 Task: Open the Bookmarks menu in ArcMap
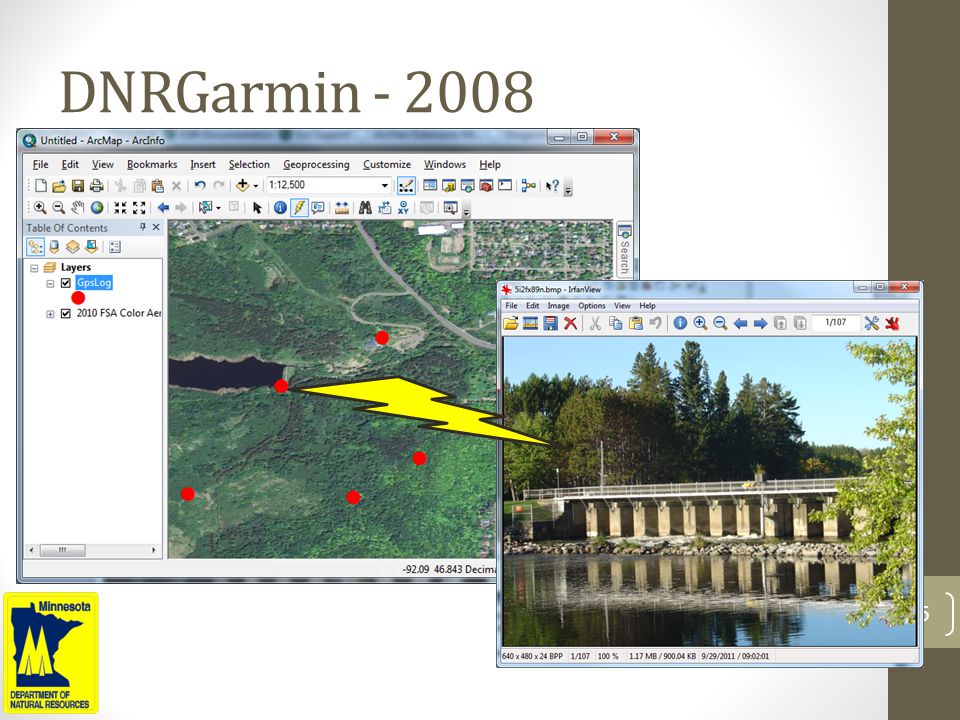152,164
